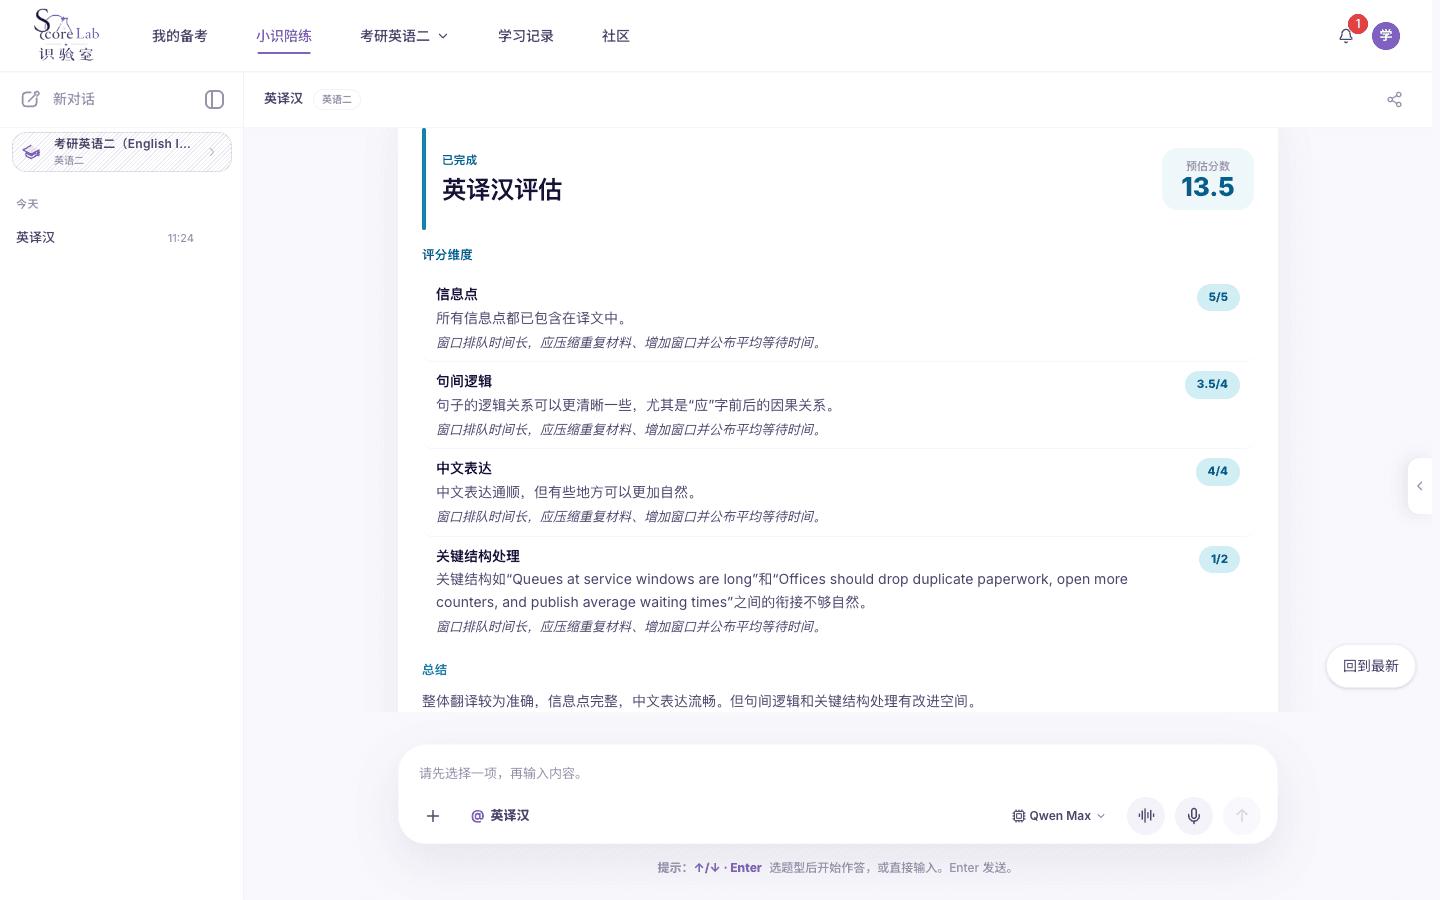
Task: Open the ScoreLab logo home link
Action: [67, 35]
